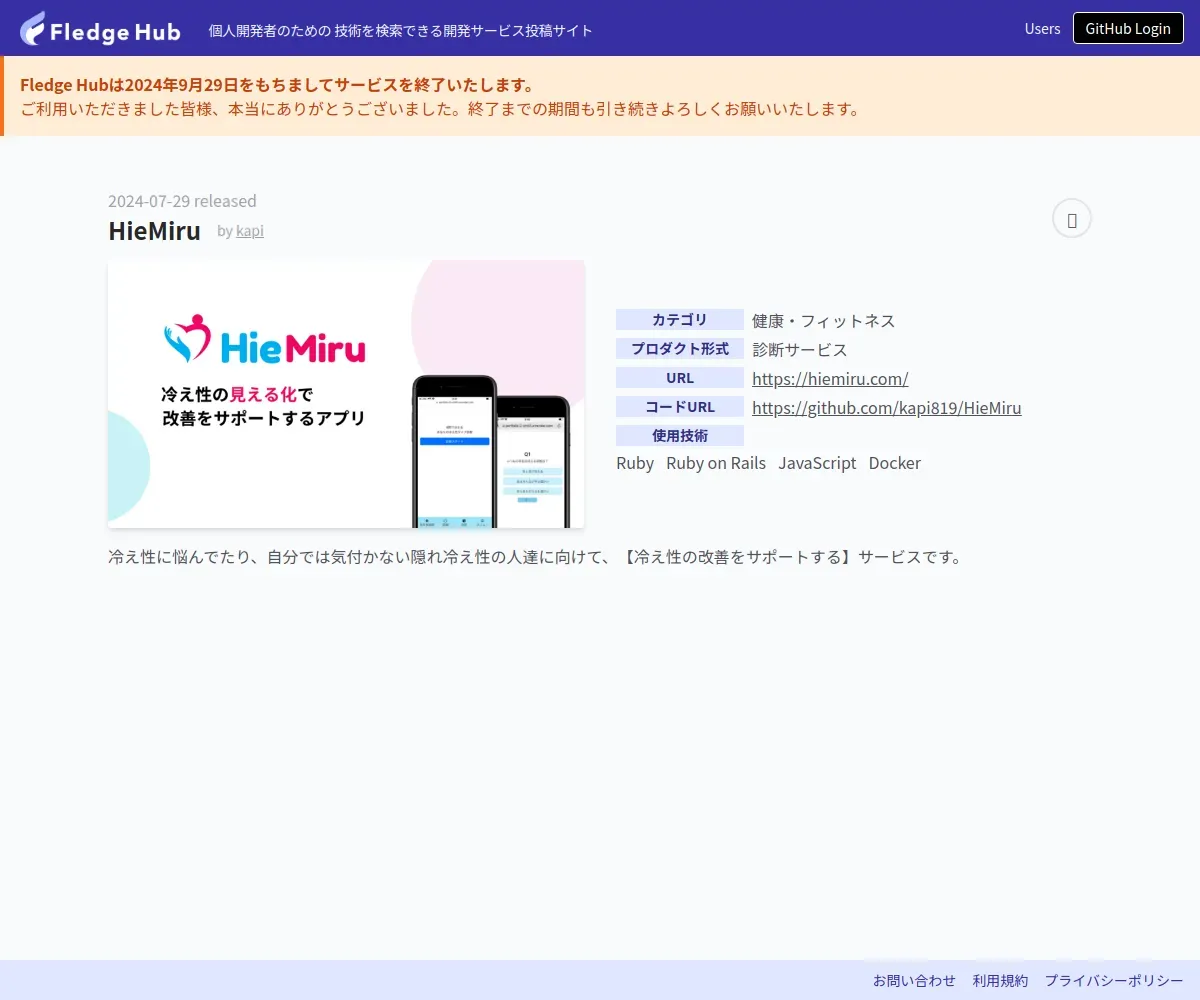Image resolution: width=1200 pixels, height=1000 pixels.
Task: Click the 使用技術 label
Action: point(680,436)
